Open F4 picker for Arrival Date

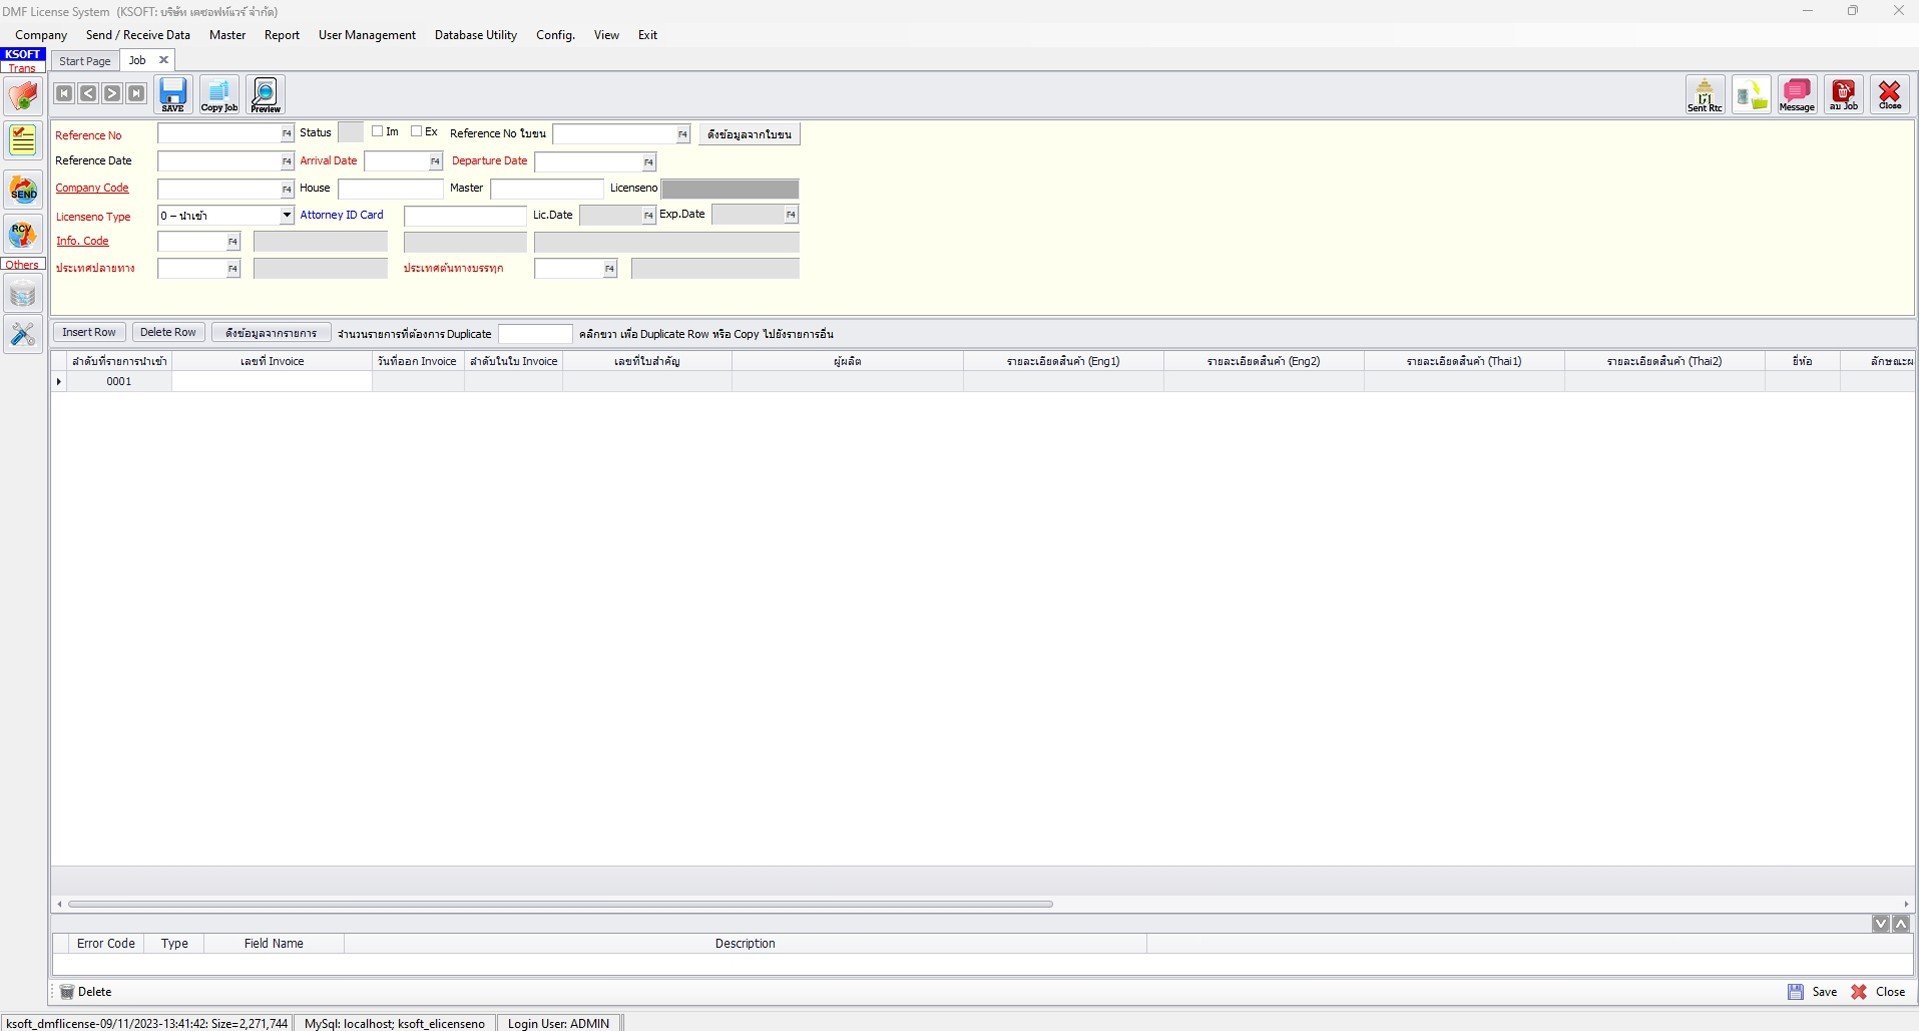coord(435,162)
